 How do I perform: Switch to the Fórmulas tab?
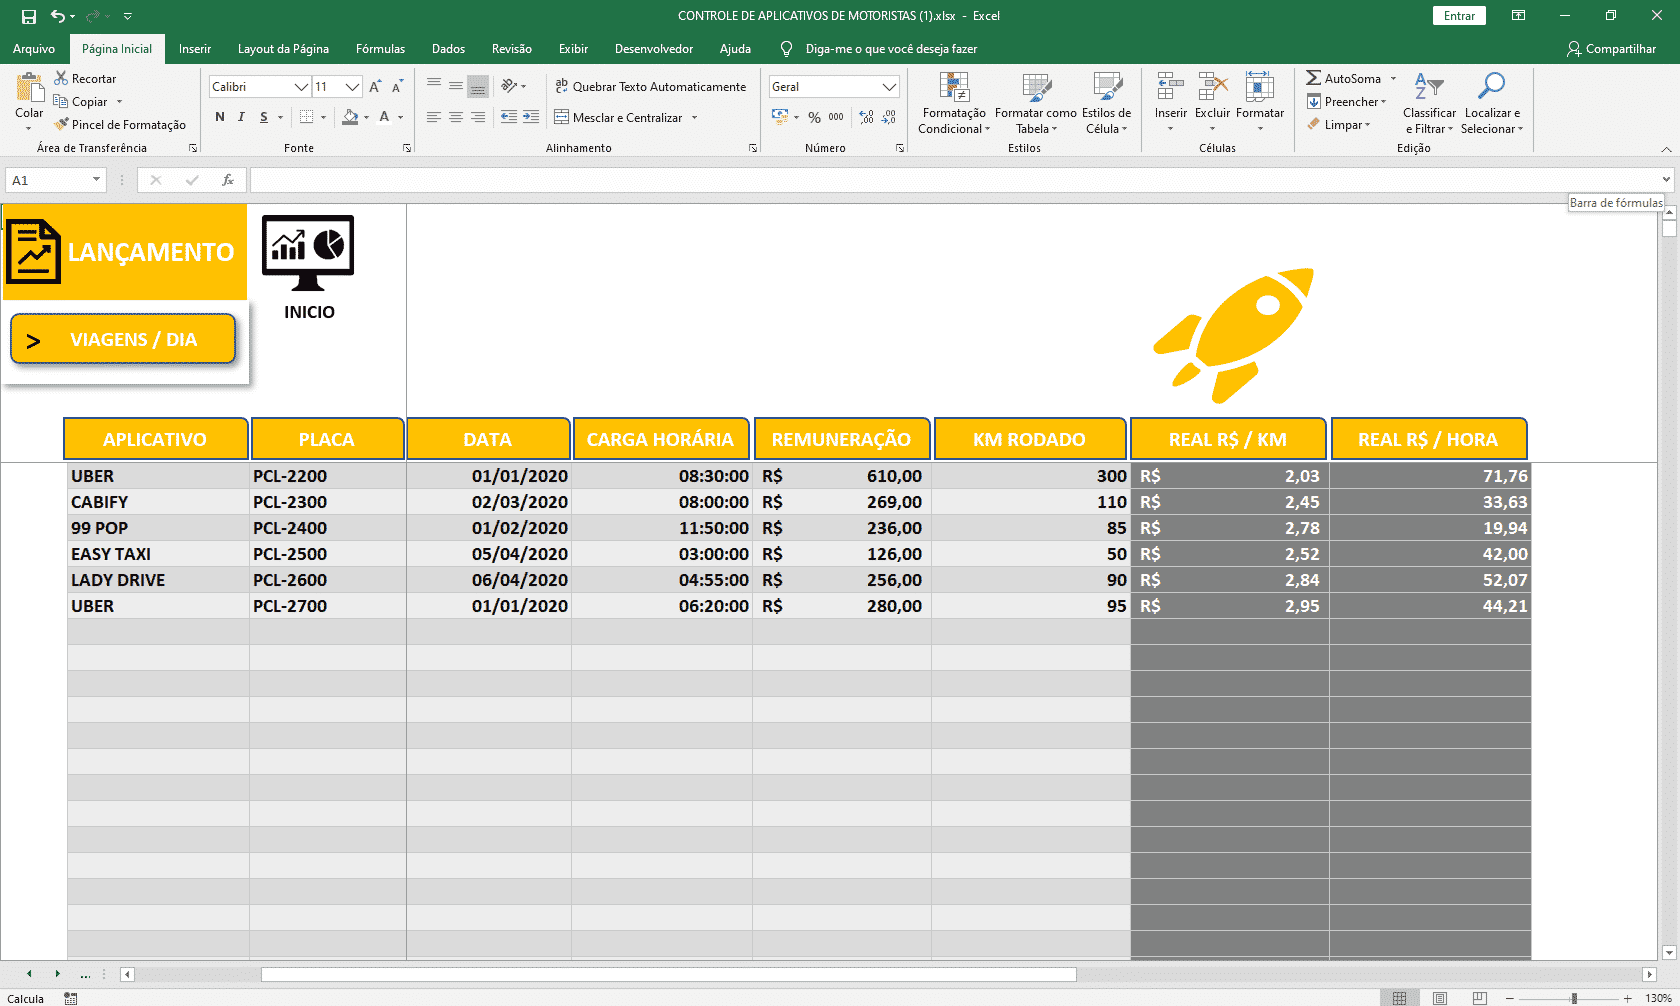pos(380,49)
